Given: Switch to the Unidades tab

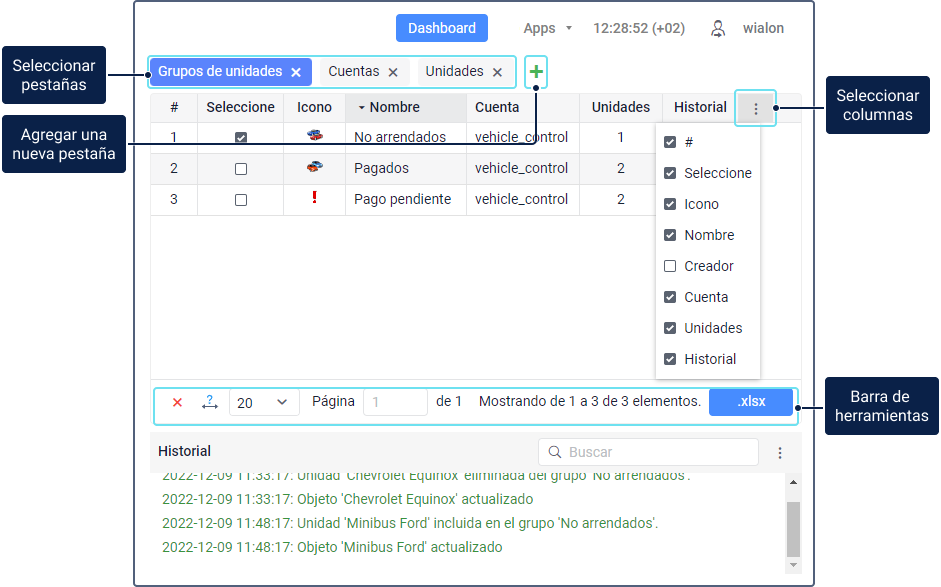Looking at the screenshot, I should click(454, 71).
